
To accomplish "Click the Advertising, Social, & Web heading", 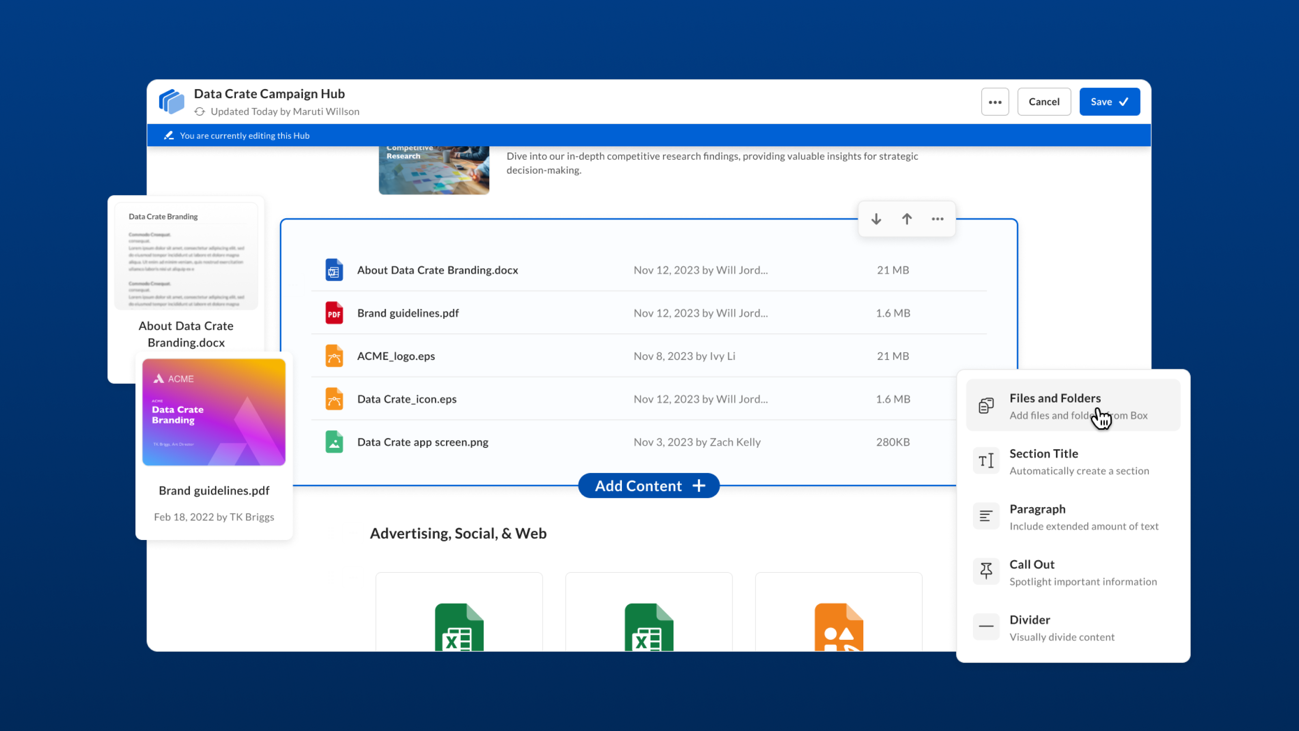I will [x=458, y=533].
